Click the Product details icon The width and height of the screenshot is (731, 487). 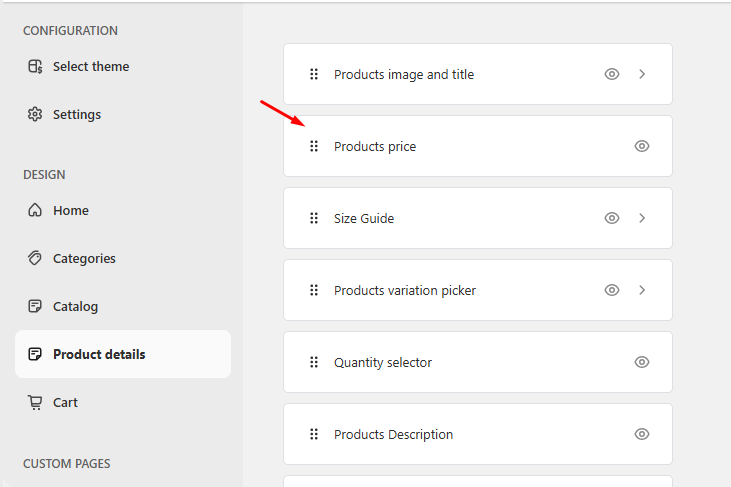pos(35,354)
